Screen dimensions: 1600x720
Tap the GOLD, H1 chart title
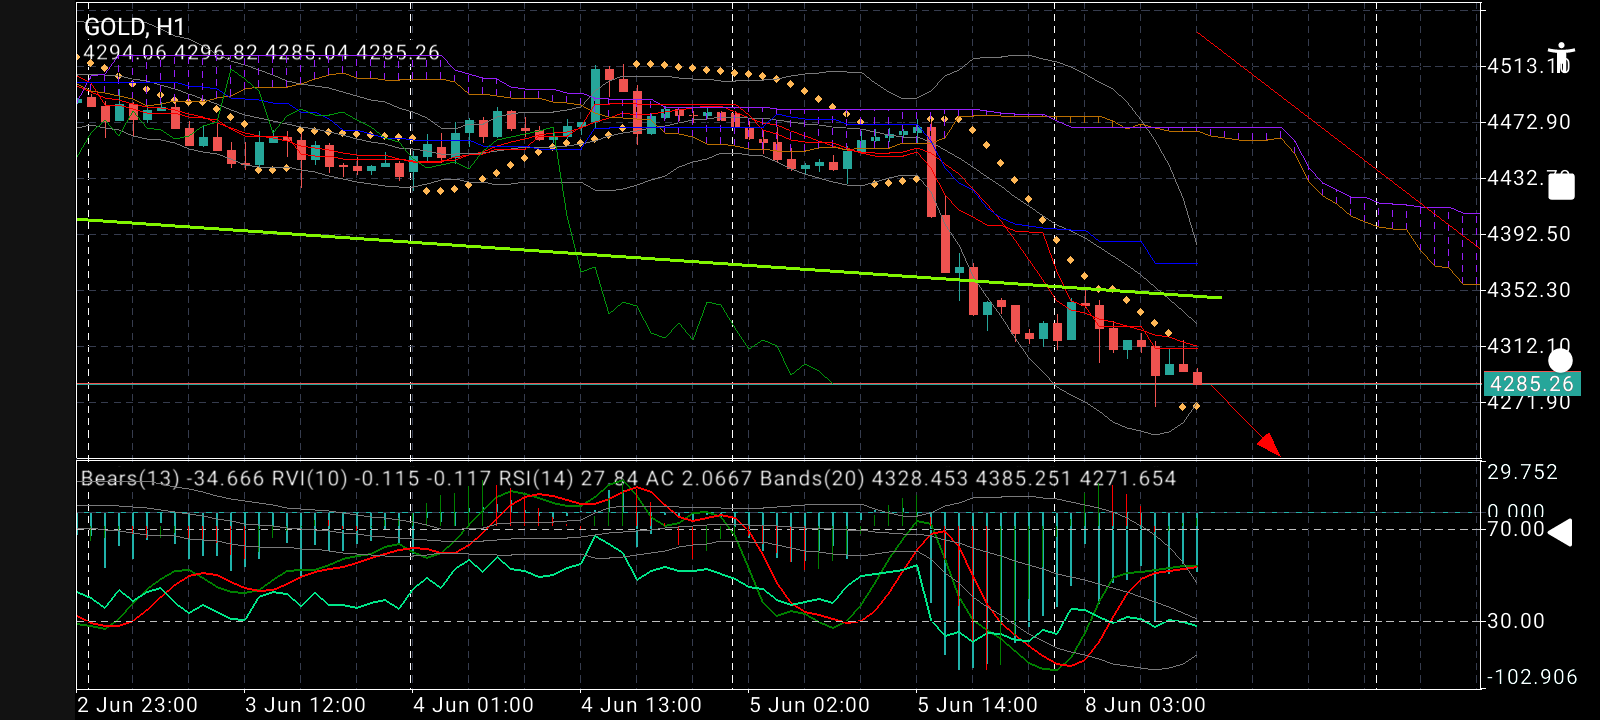(x=134, y=27)
